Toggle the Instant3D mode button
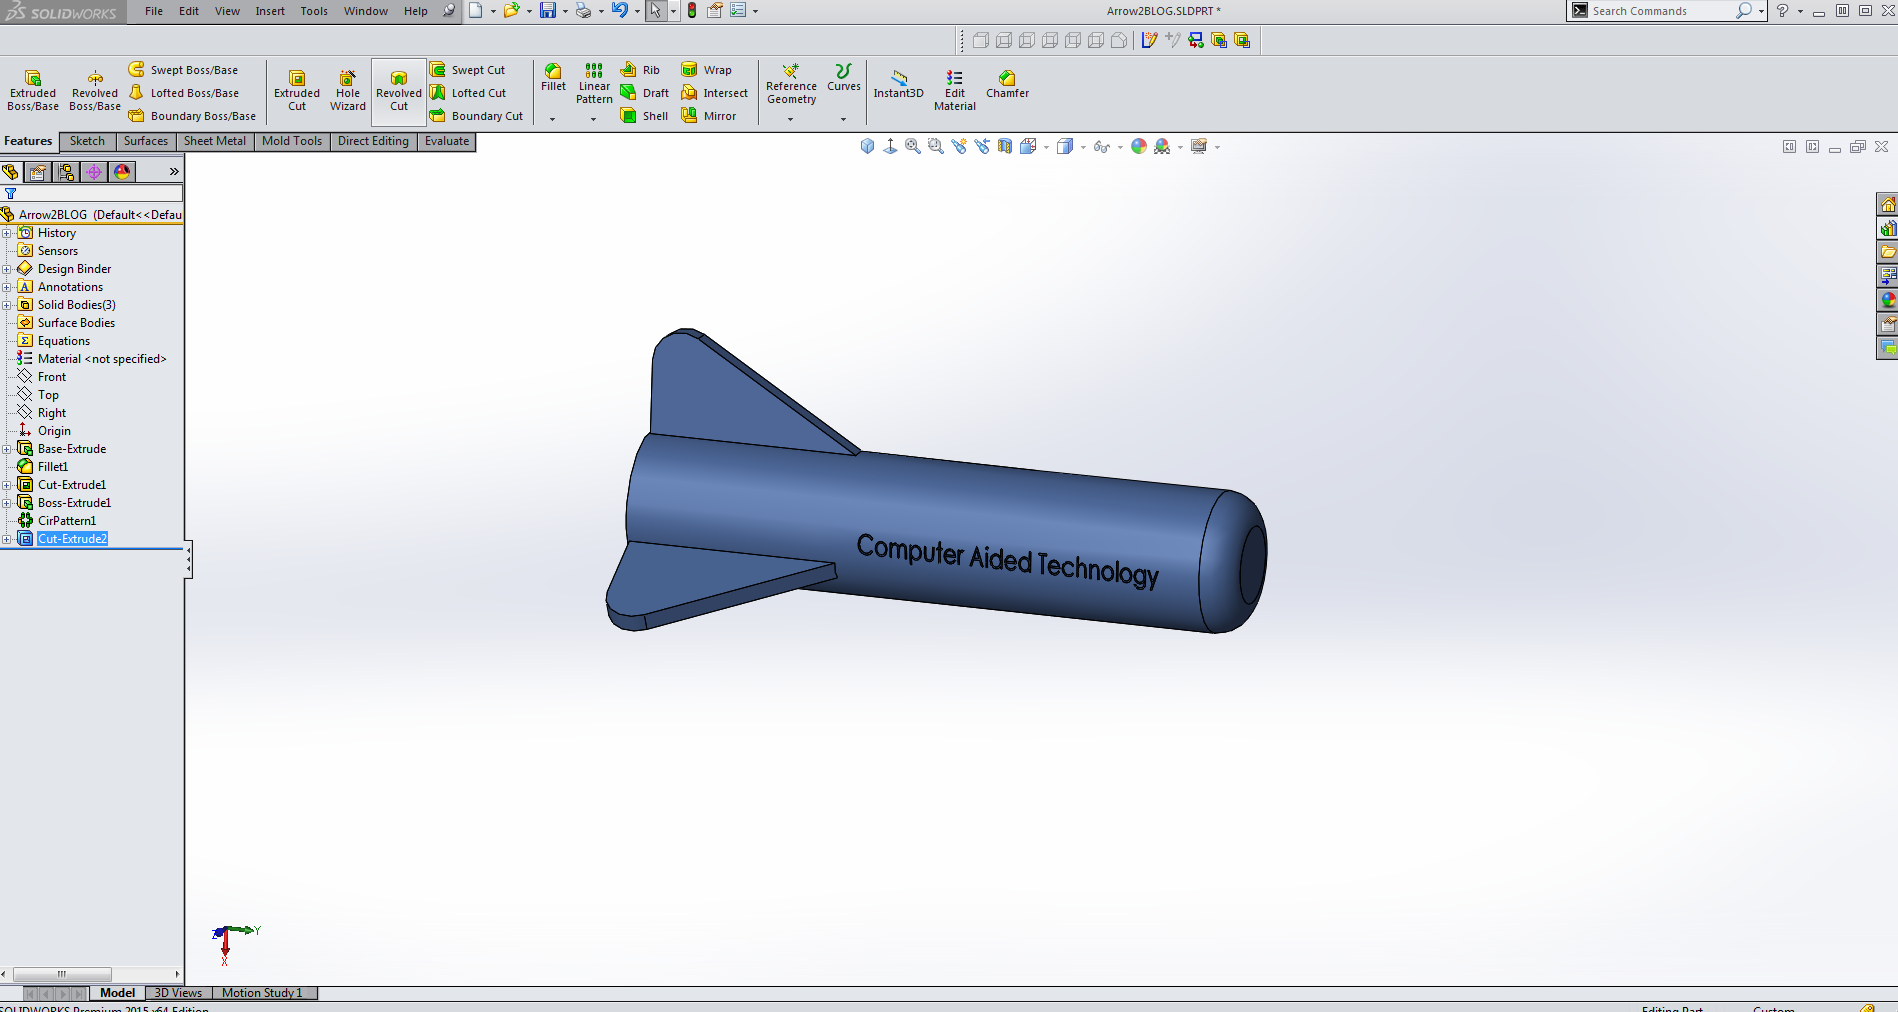Viewport: 1898px width, 1012px height. tap(898, 83)
